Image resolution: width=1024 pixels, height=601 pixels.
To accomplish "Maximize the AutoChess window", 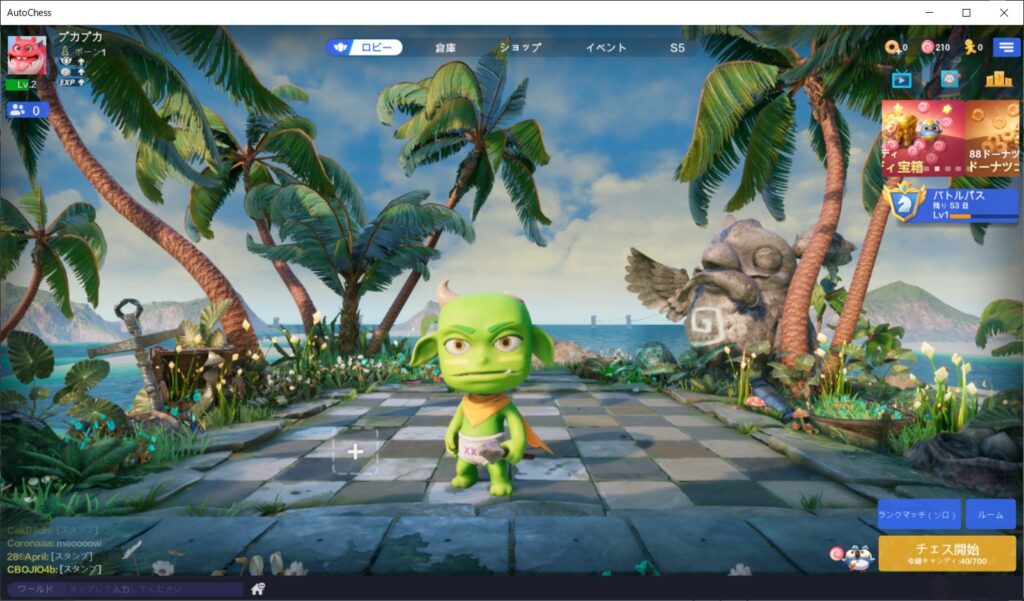I will pos(967,12).
